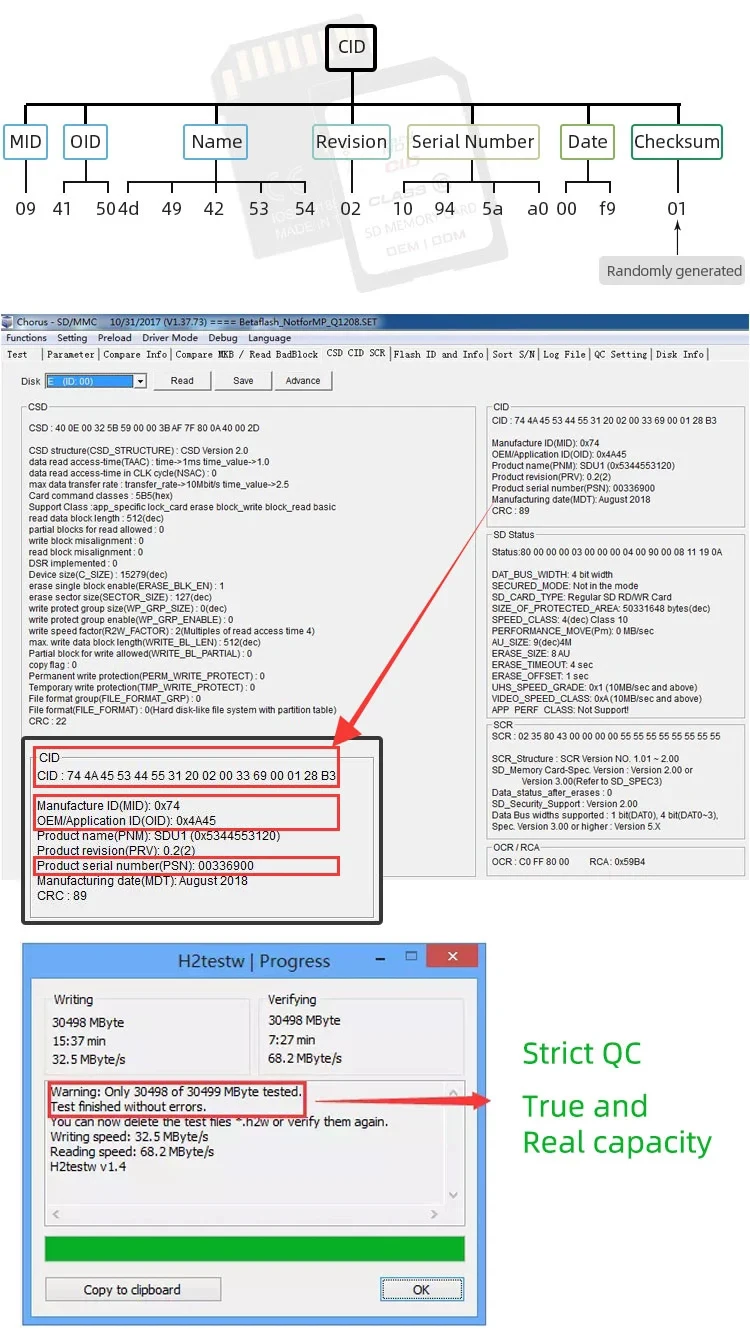The width and height of the screenshot is (750, 1340).
Task: Click the Chorus app icon in title bar
Action: click(x=8, y=322)
